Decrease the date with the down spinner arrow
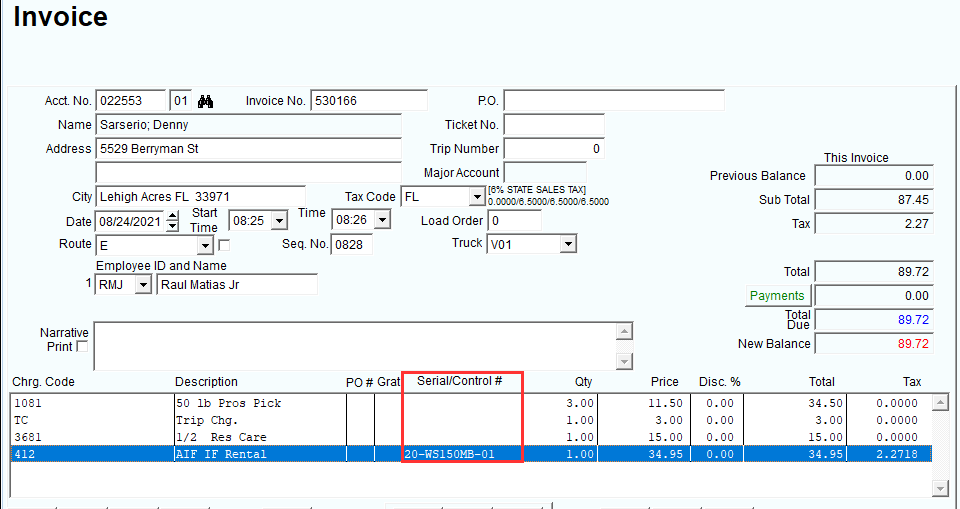Viewport: 960px width, 509px height. [173, 227]
